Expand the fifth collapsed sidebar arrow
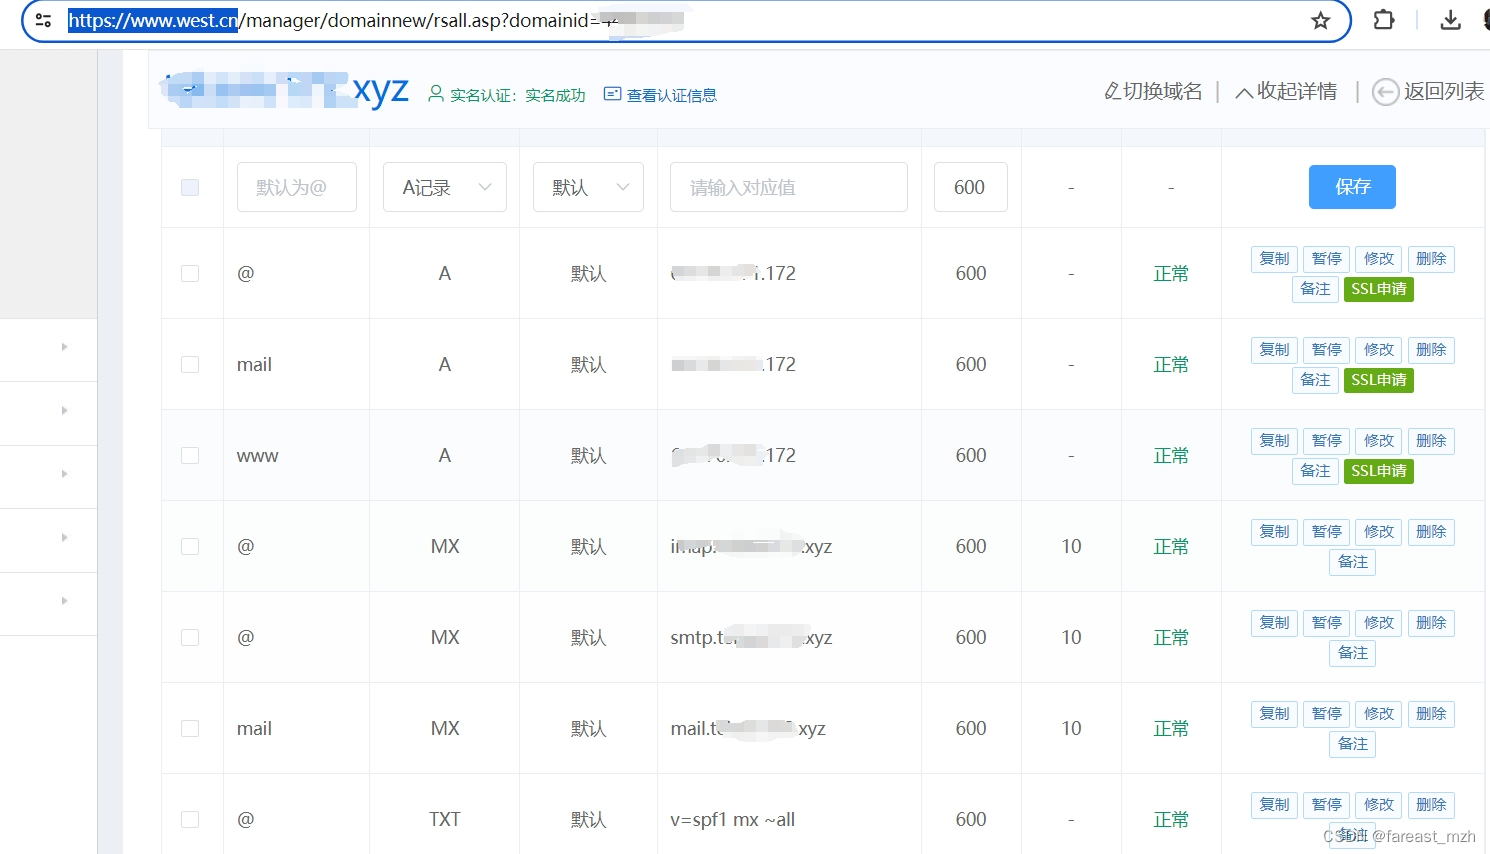This screenshot has height=854, width=1490. click(64, 601)
